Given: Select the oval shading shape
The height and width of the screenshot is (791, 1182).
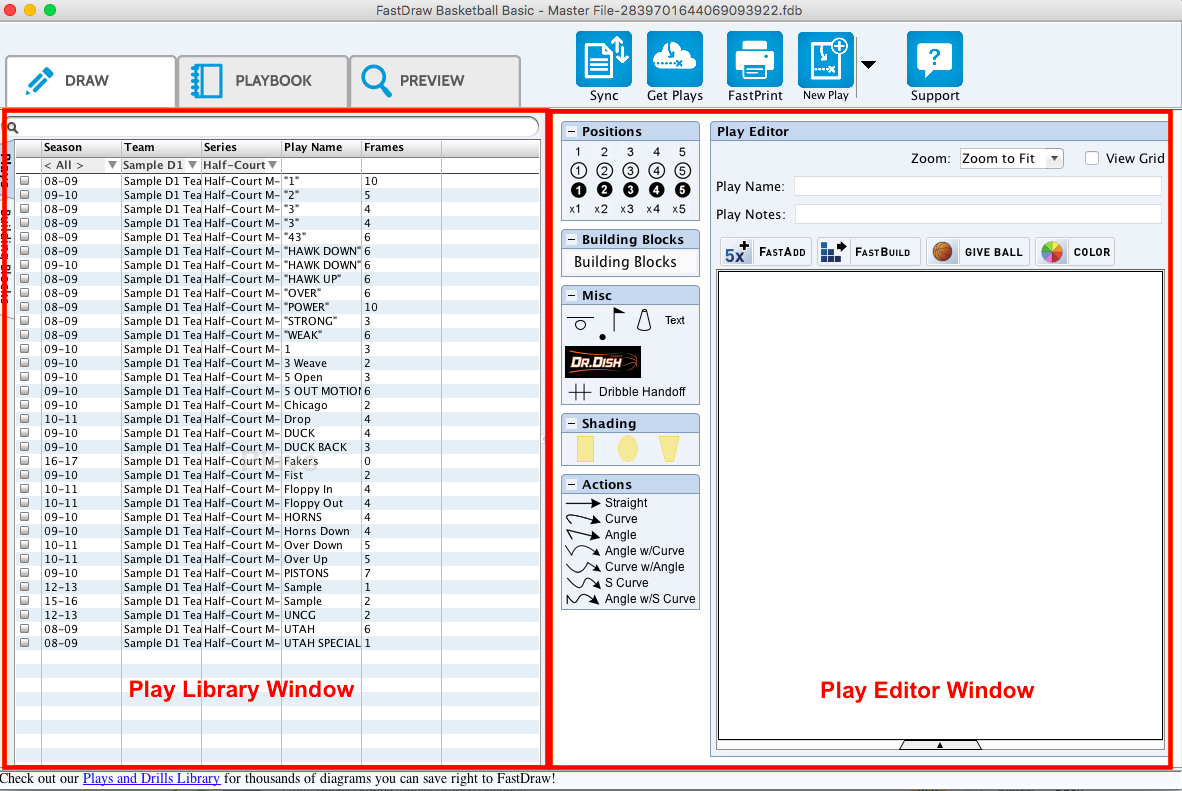Looking at the screenshot, I should coord(628,449).
